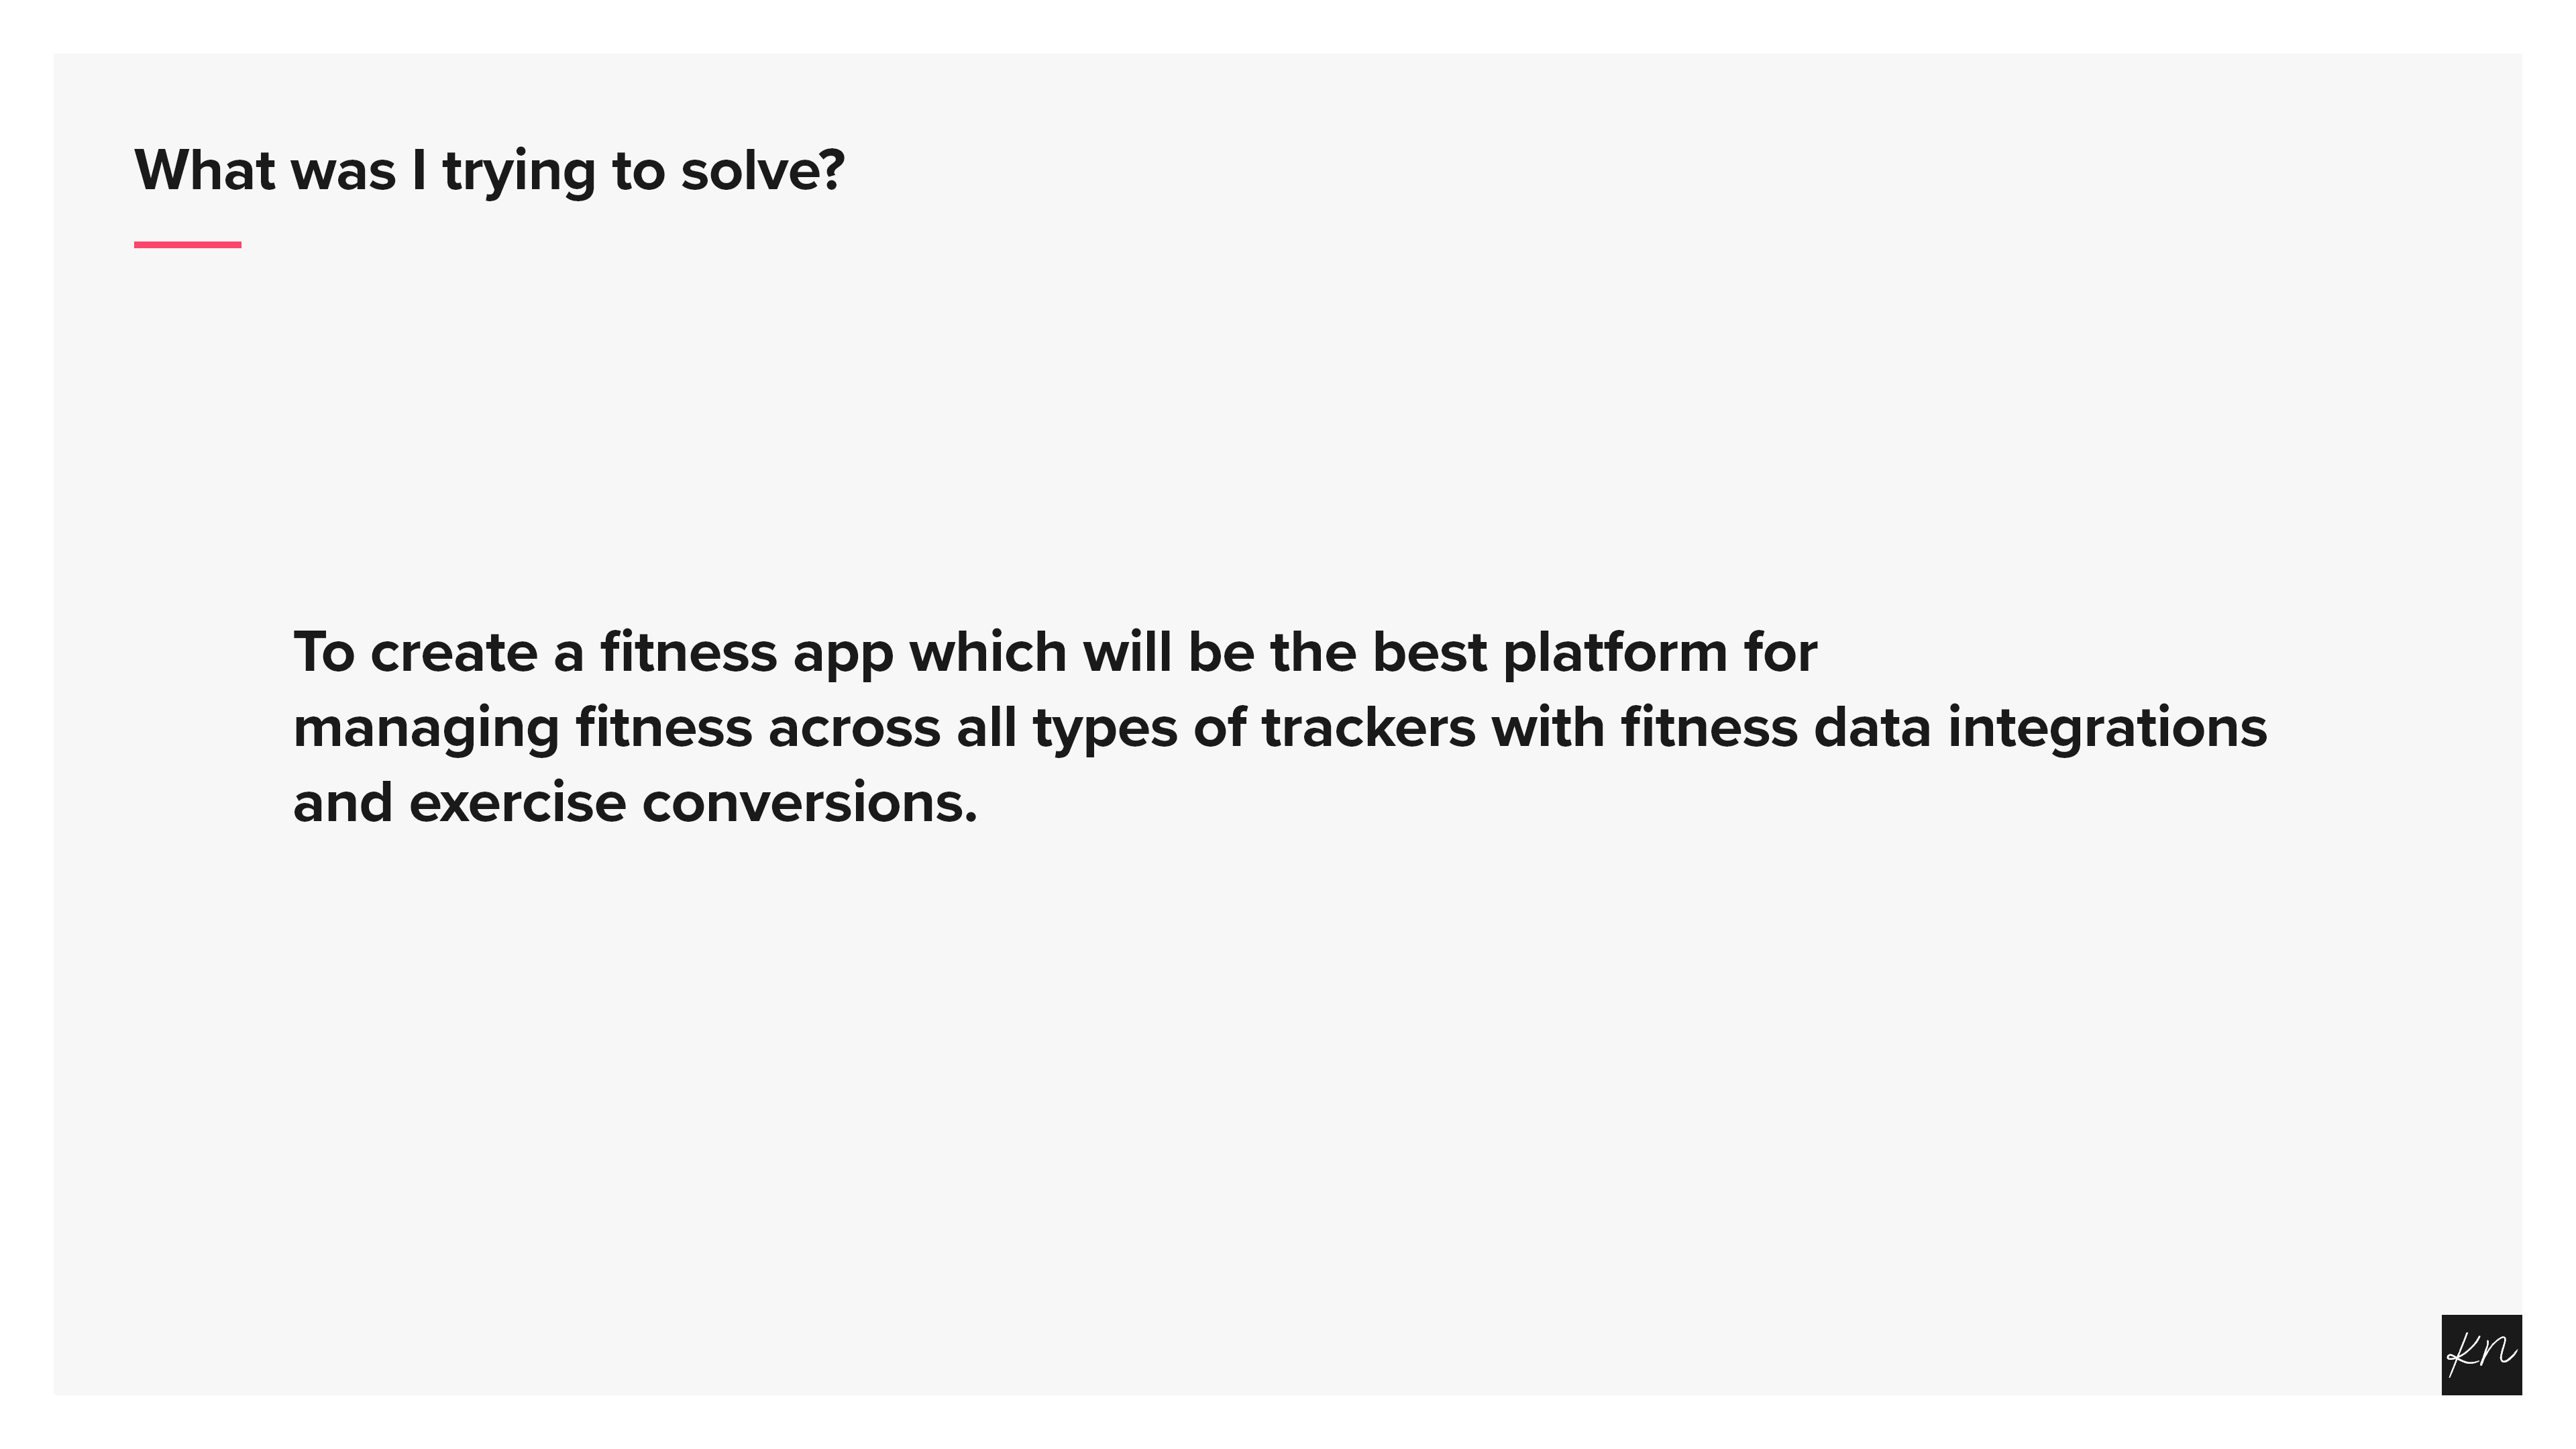
Task: Click the KN signature logo
Action: coord(2480,1354)
